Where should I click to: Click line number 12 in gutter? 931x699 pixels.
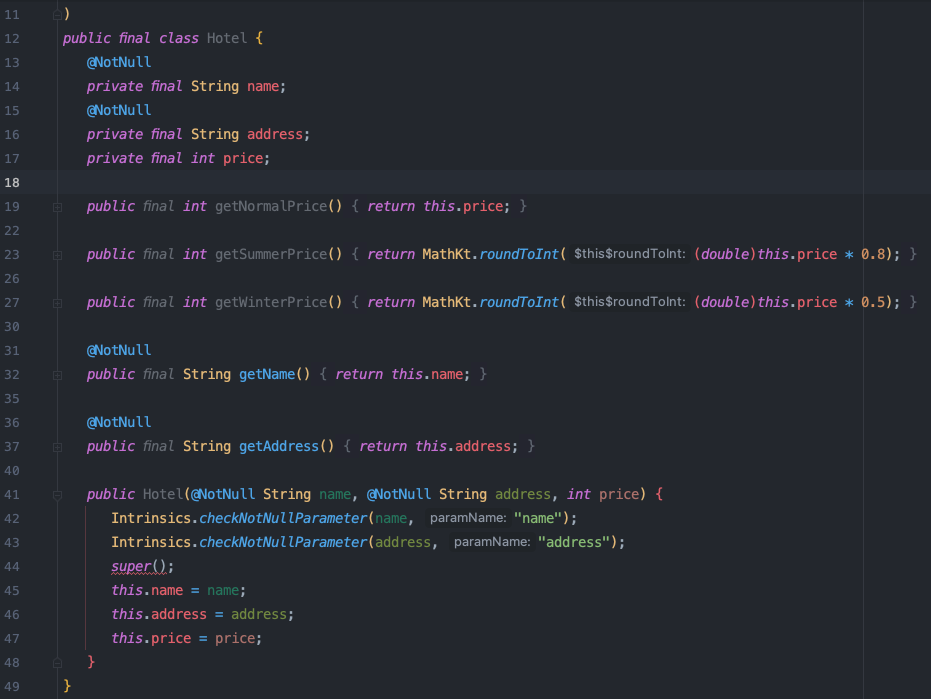click(12, 39)
